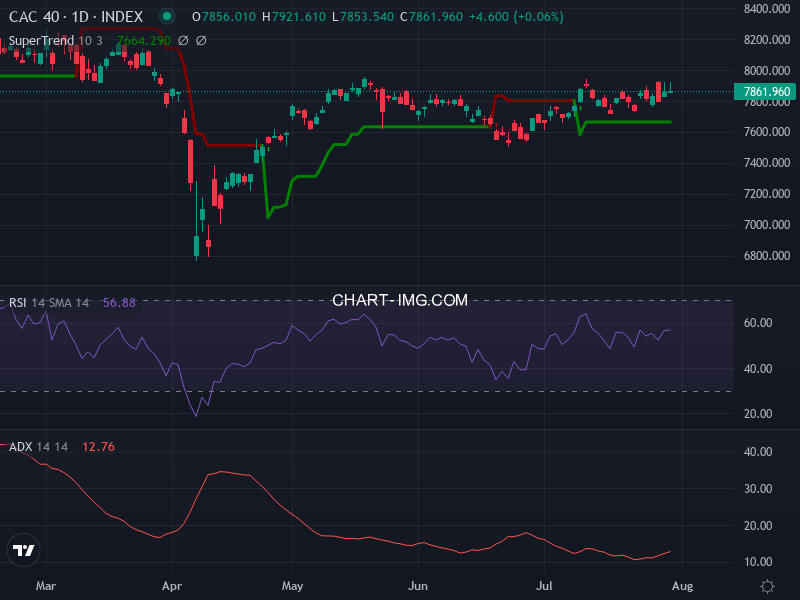Click the 6800.000 price scale label
Screen dimensions: 800x600
[767, 255]
